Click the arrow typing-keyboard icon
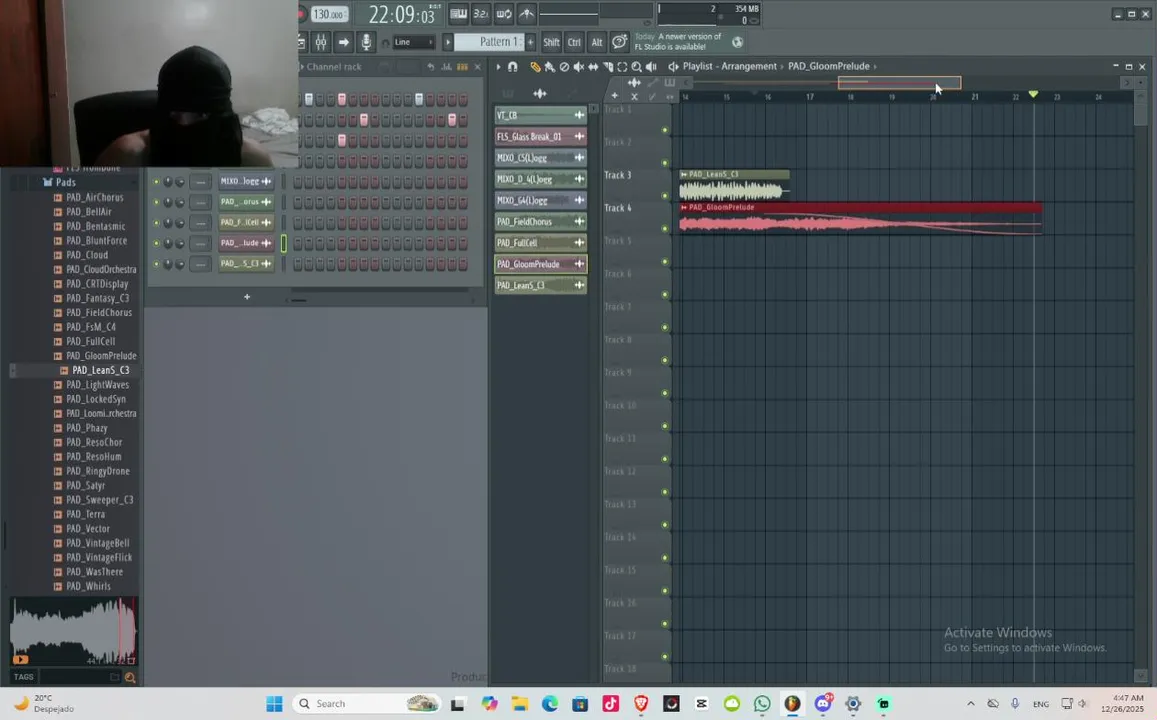1157x720 pixels. click(x=344, y=42)
